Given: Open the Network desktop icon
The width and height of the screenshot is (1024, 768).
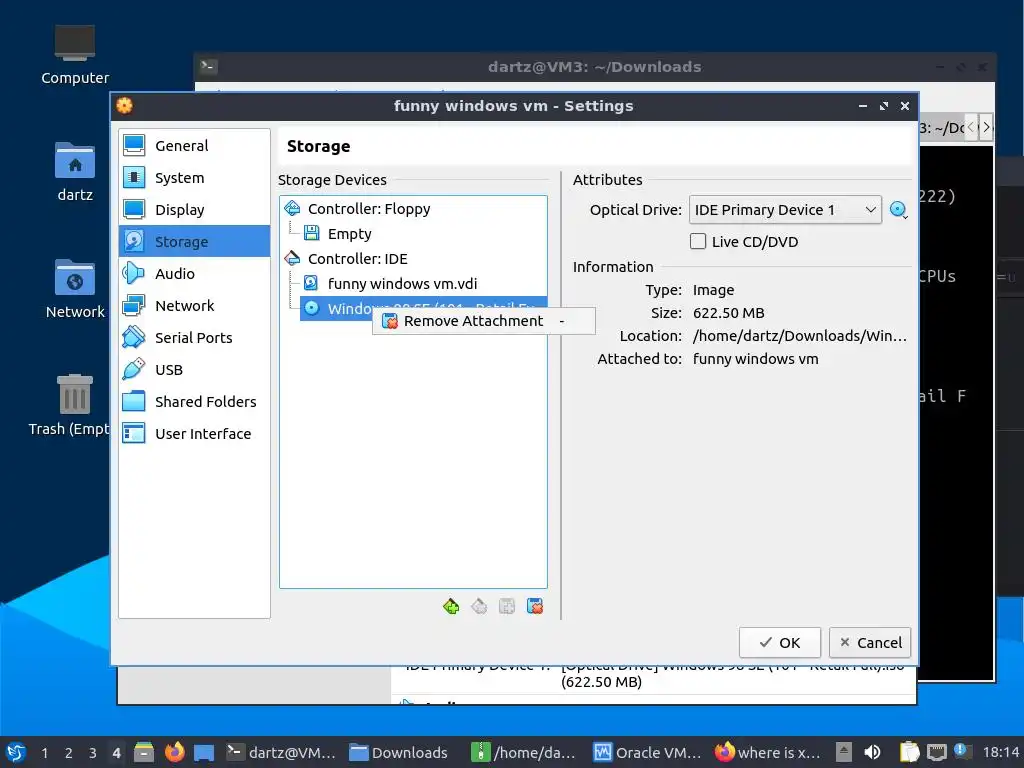Looking at the screenshot, I should [x=74, y=289].
